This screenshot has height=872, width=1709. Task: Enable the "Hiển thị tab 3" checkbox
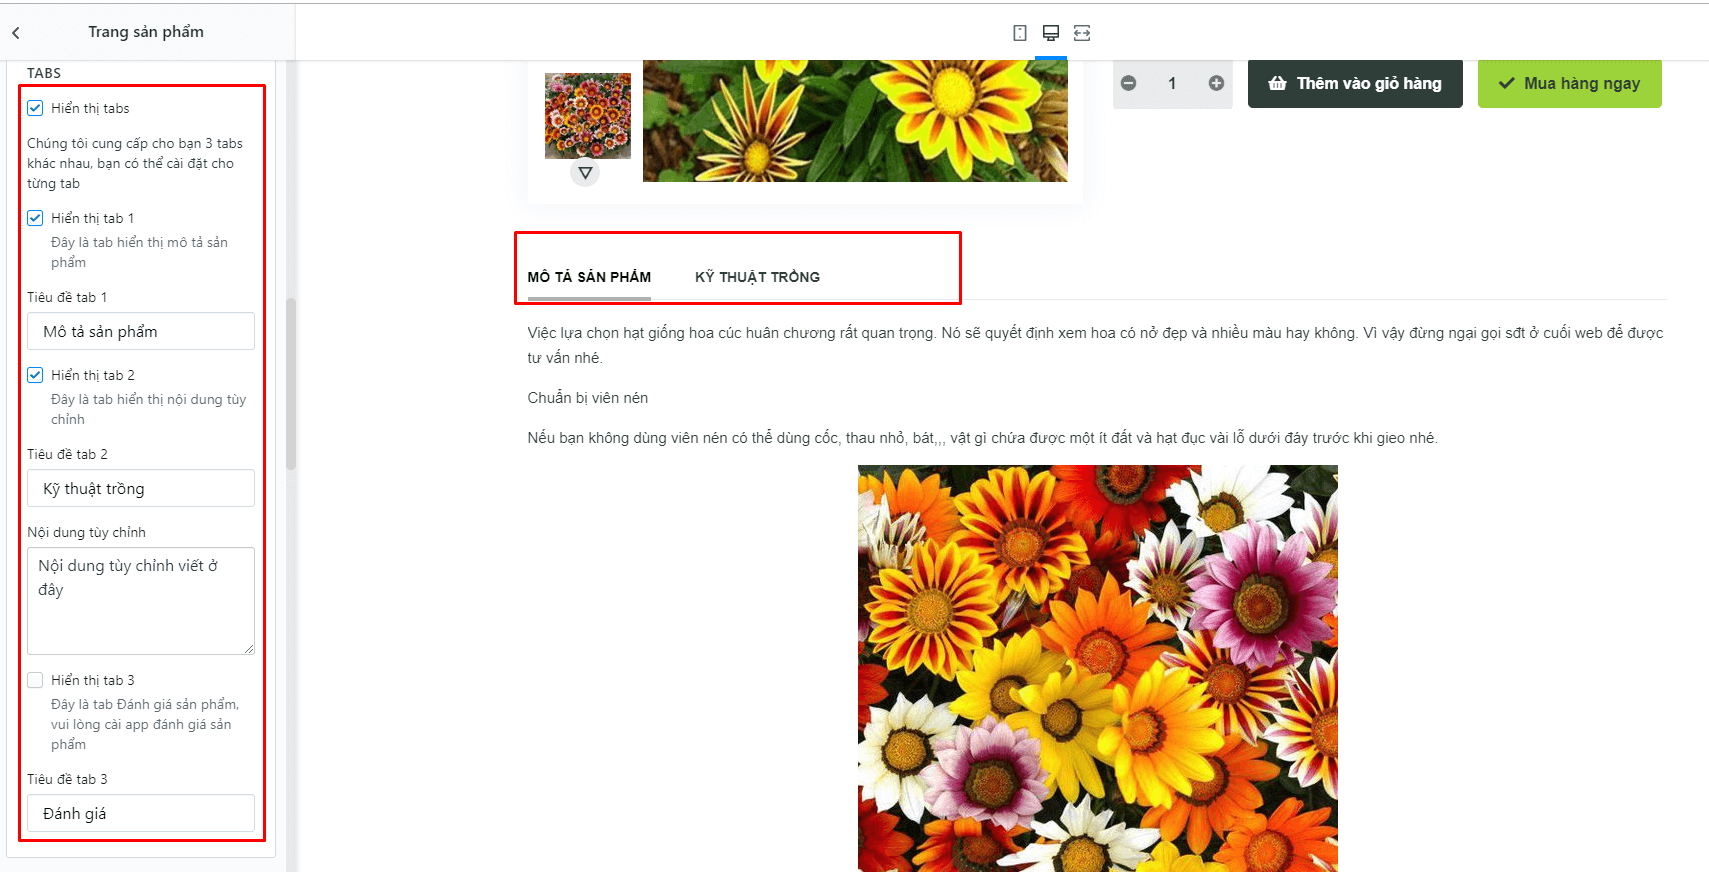point(35,680)
